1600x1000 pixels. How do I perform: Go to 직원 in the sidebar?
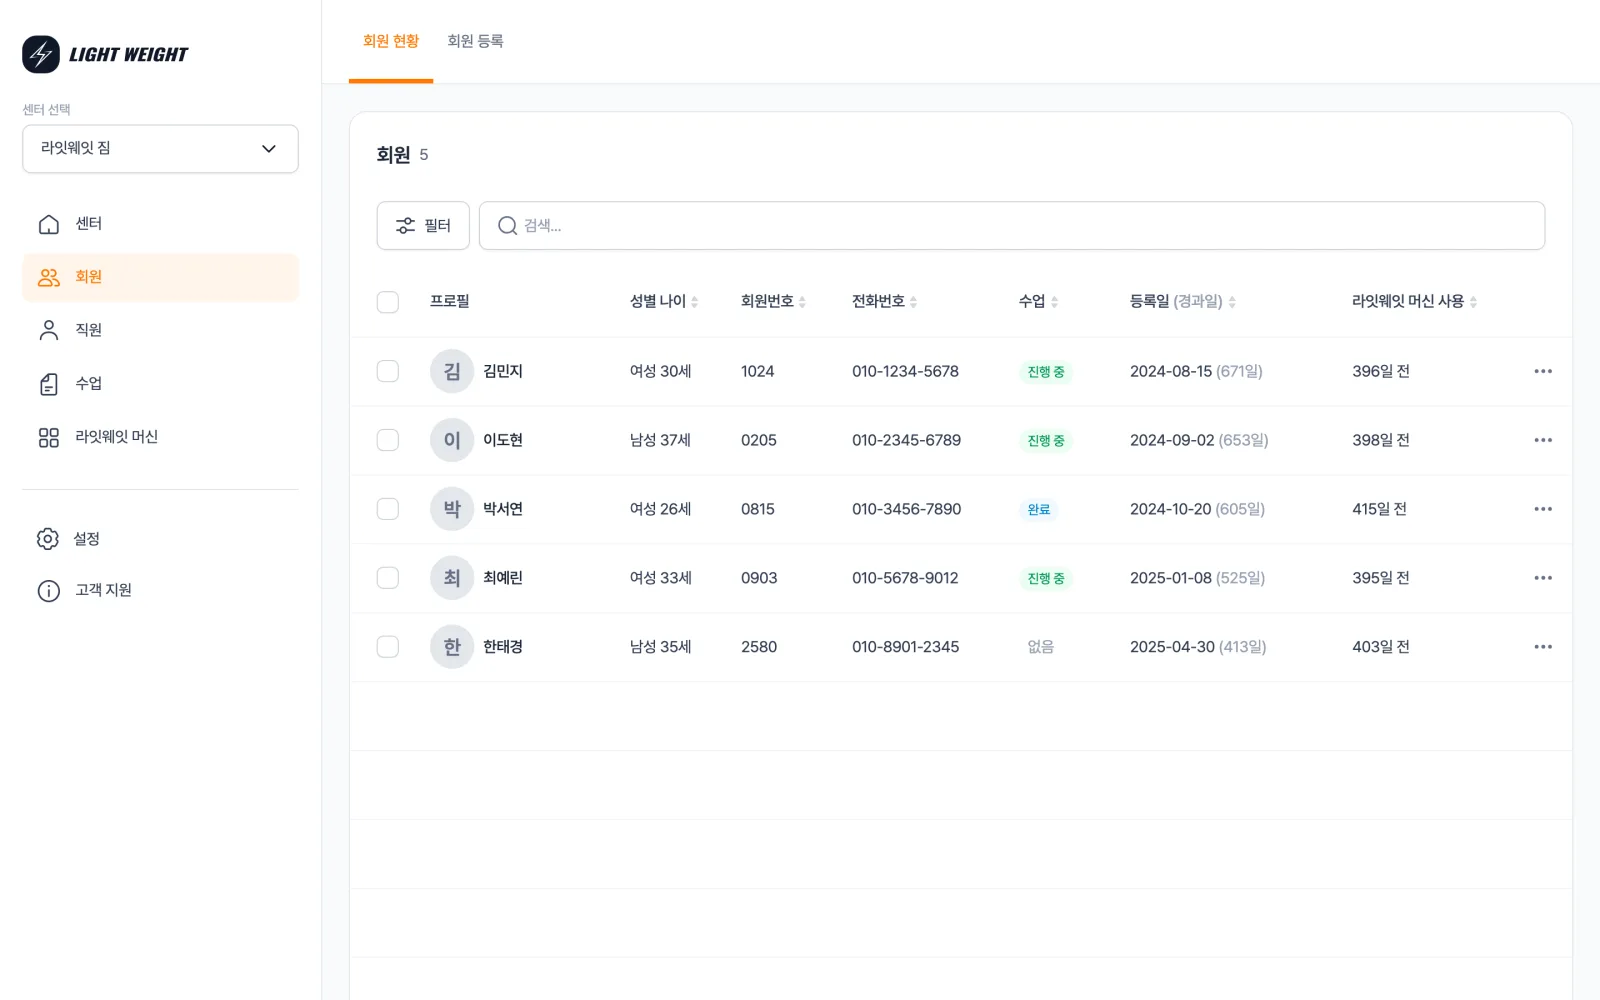(x=160, y=330)
